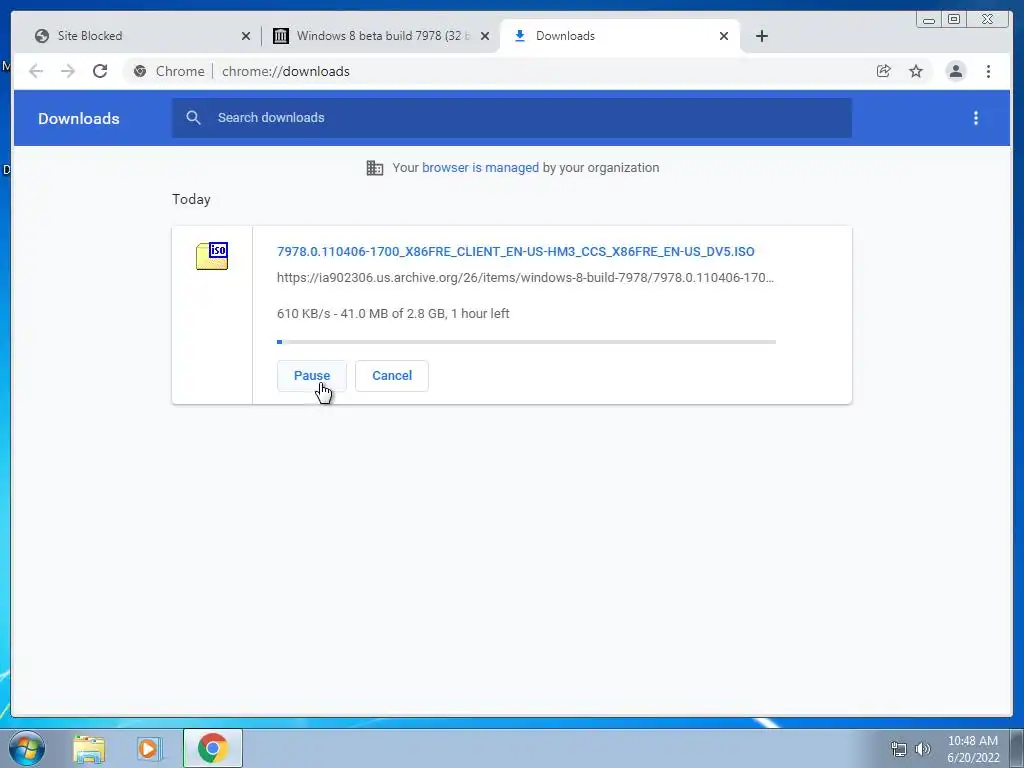Close the Downloads tab
This screenshot has width=1024, height=768.
coord(724,36)
